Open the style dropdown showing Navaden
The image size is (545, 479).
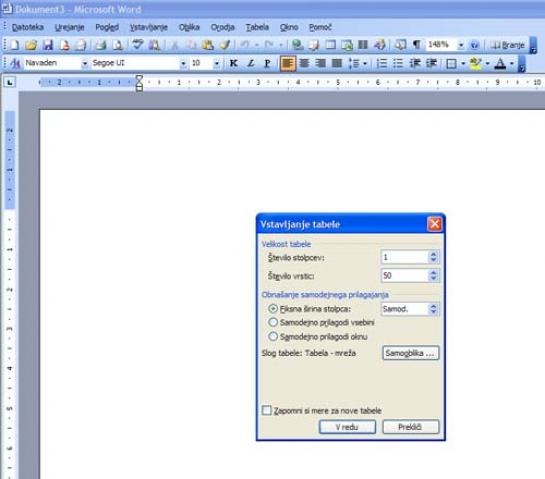coord(84,64)
